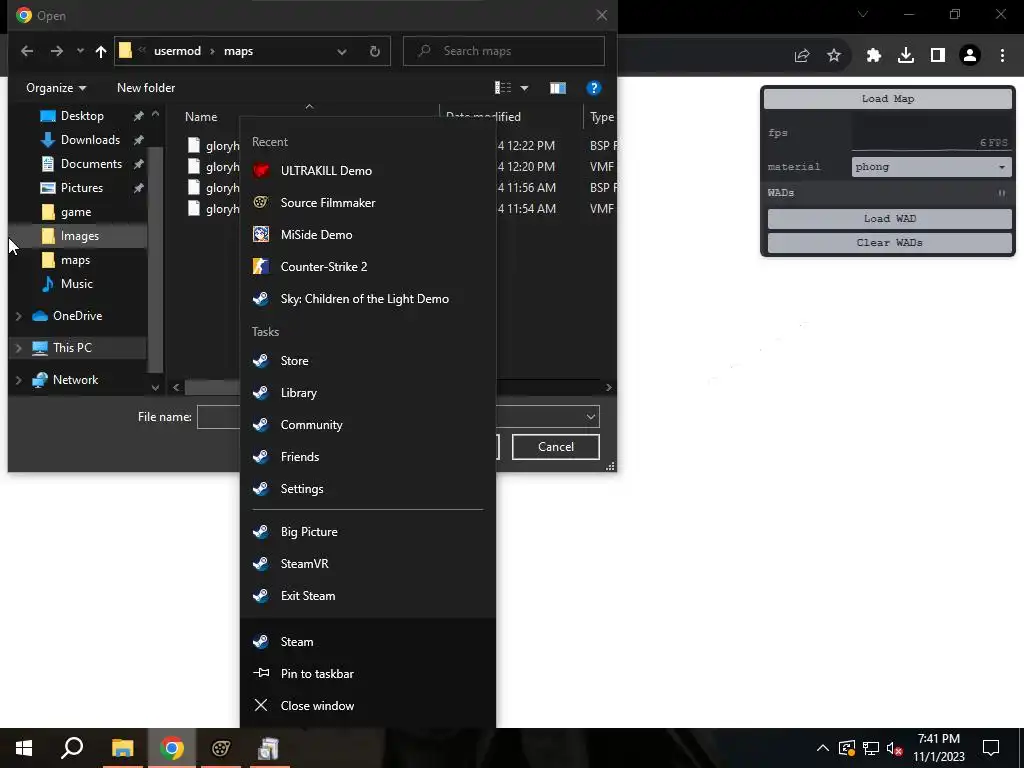The image size is (1024, 768).
Task: Select Pin to taskbar option
Action: point(368,673)
